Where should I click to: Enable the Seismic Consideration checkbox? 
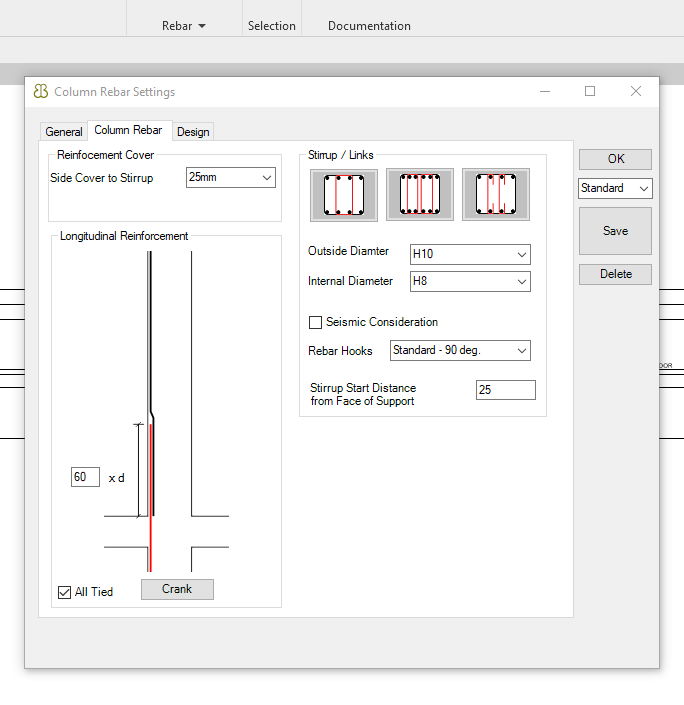point(316,322)
